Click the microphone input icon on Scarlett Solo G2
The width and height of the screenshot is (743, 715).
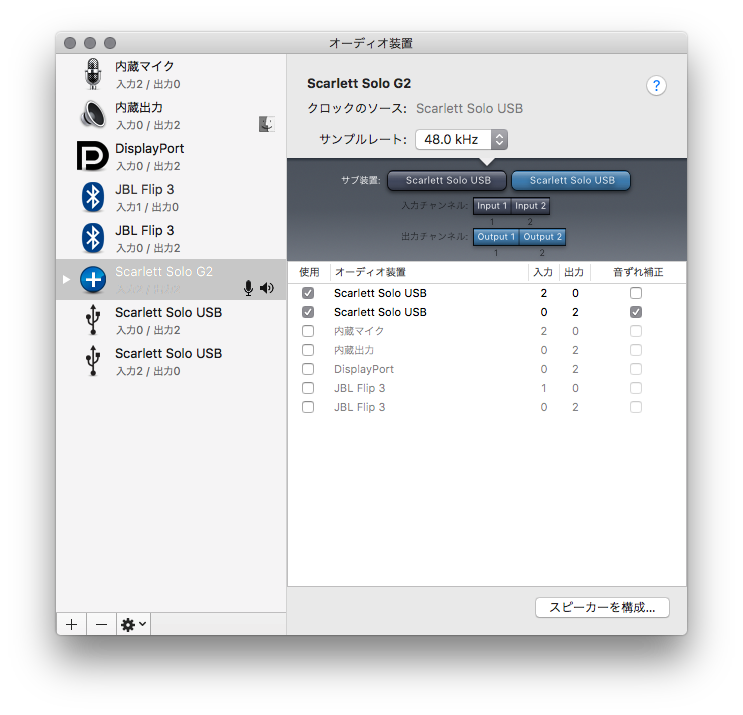click(248, 288)
